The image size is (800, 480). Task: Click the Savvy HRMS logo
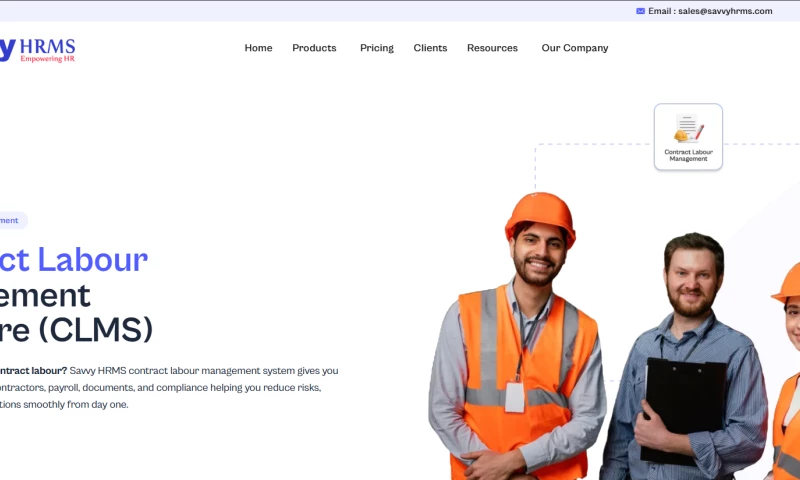tap(37, 50)
